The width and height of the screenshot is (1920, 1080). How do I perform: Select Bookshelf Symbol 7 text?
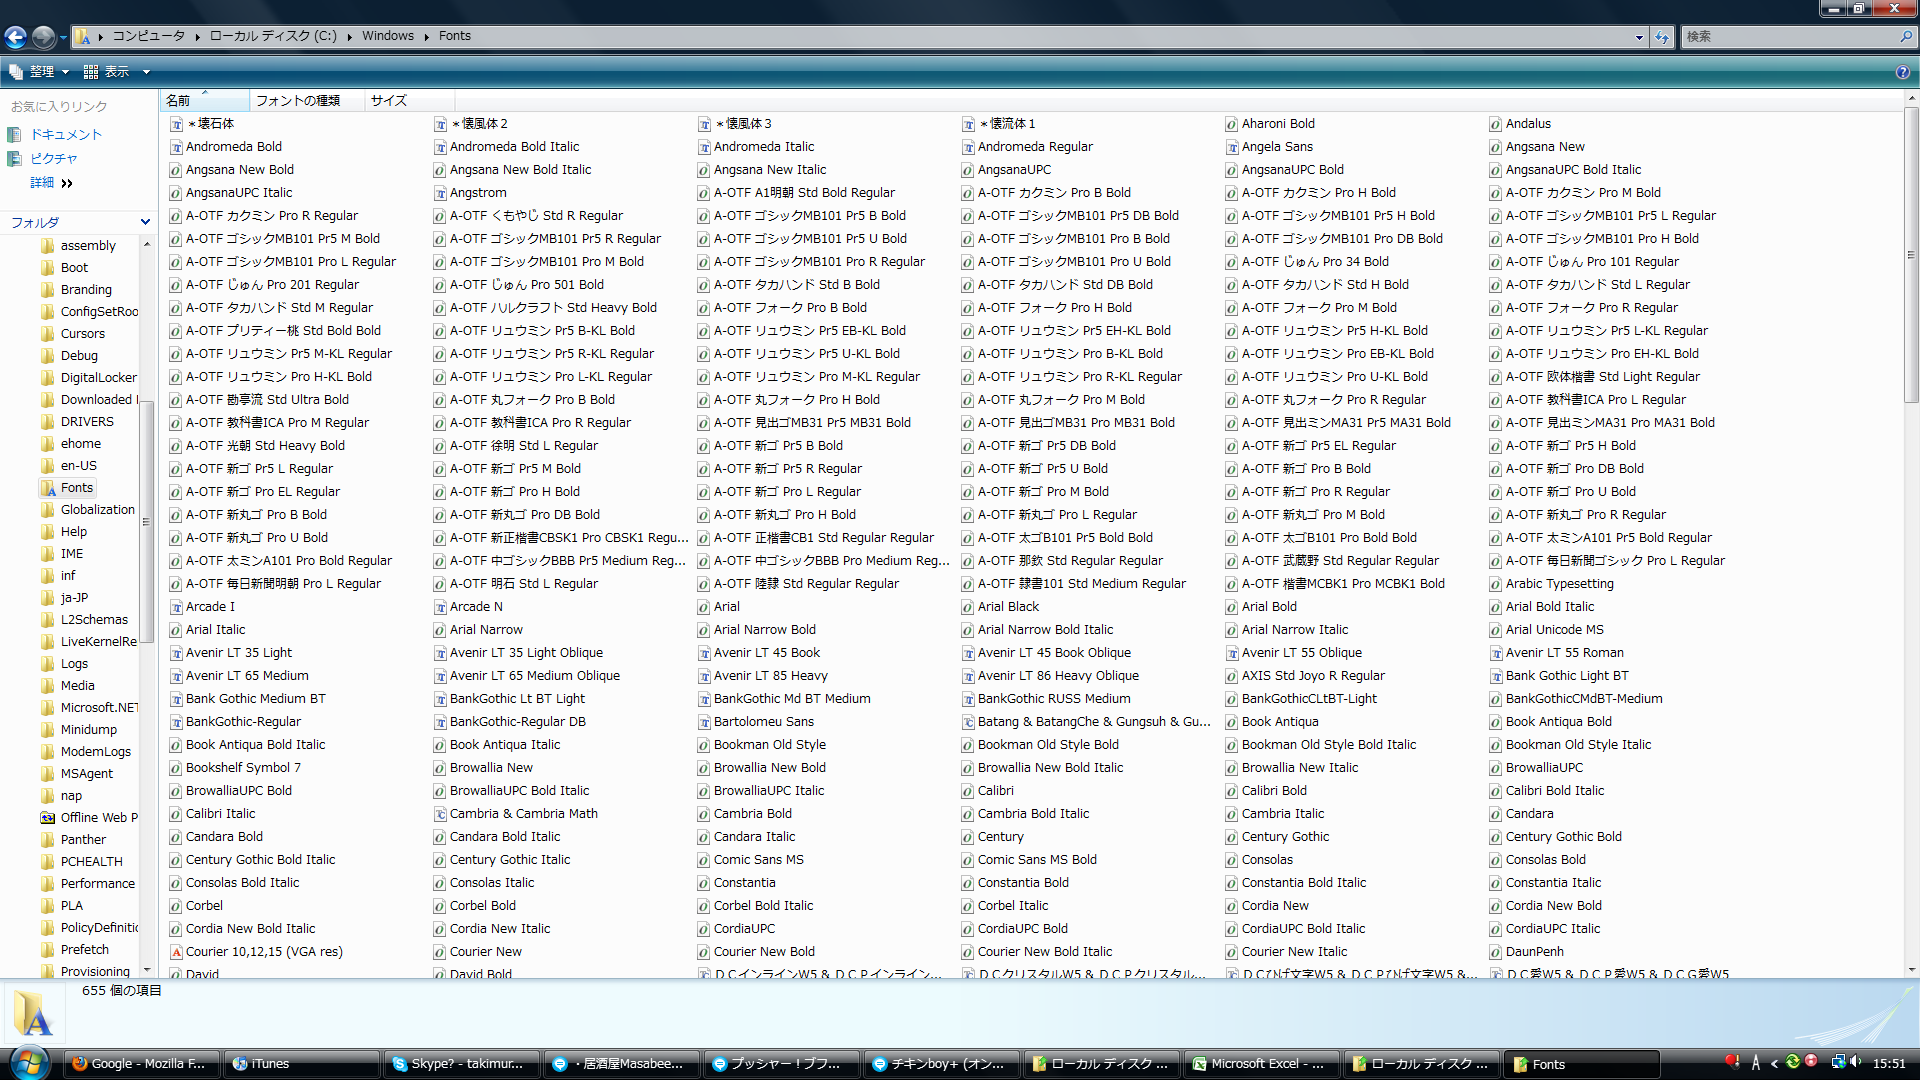[x=243, y=768]
